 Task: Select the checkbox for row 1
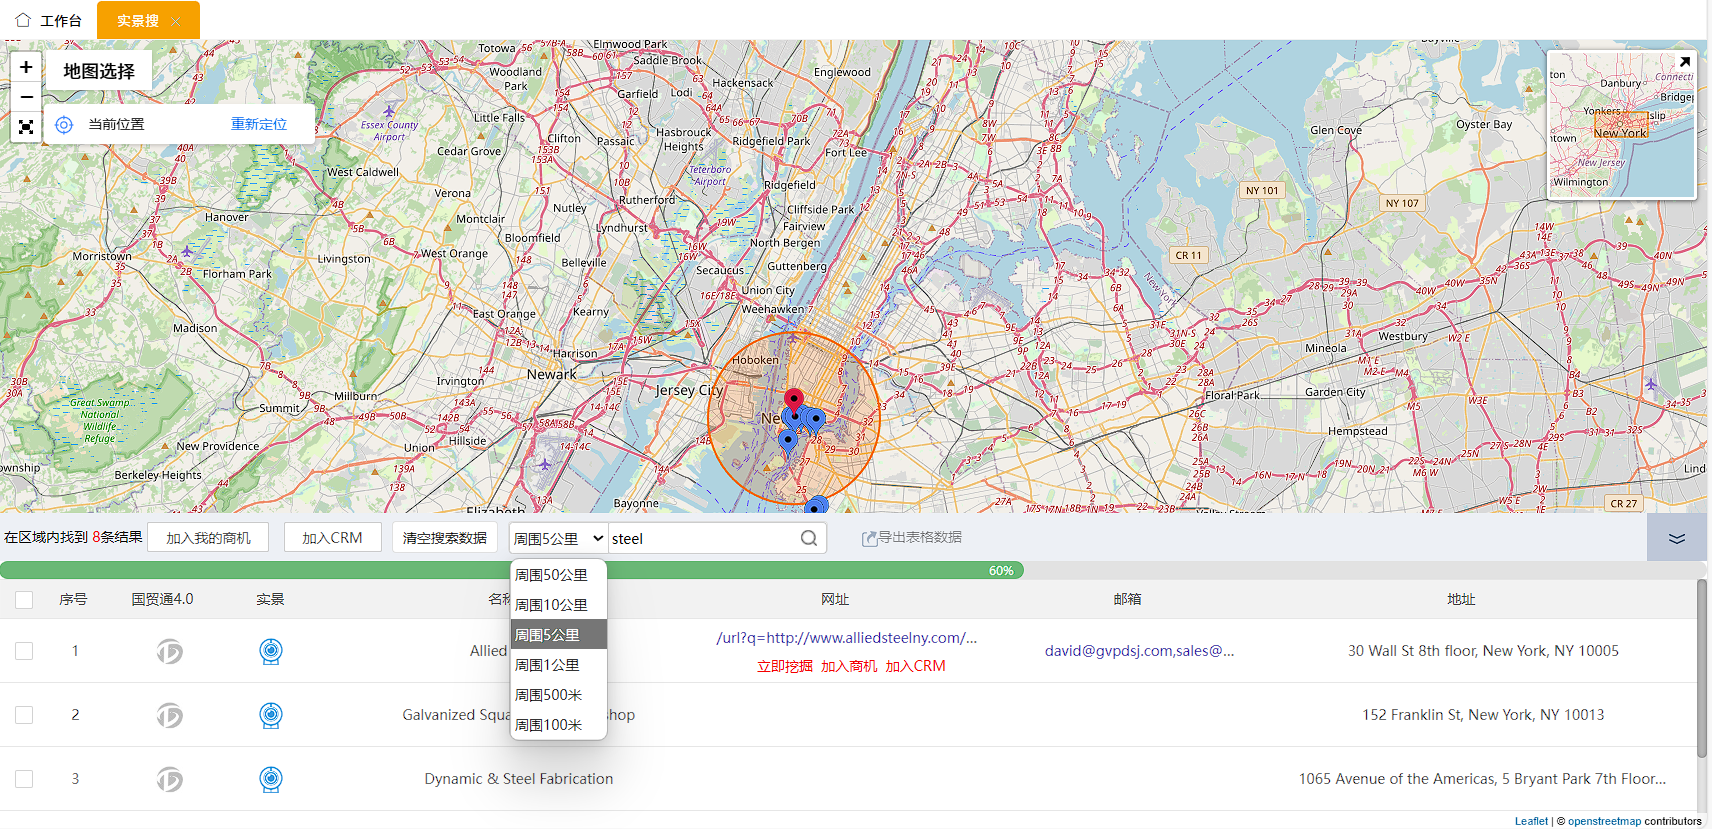24,651
